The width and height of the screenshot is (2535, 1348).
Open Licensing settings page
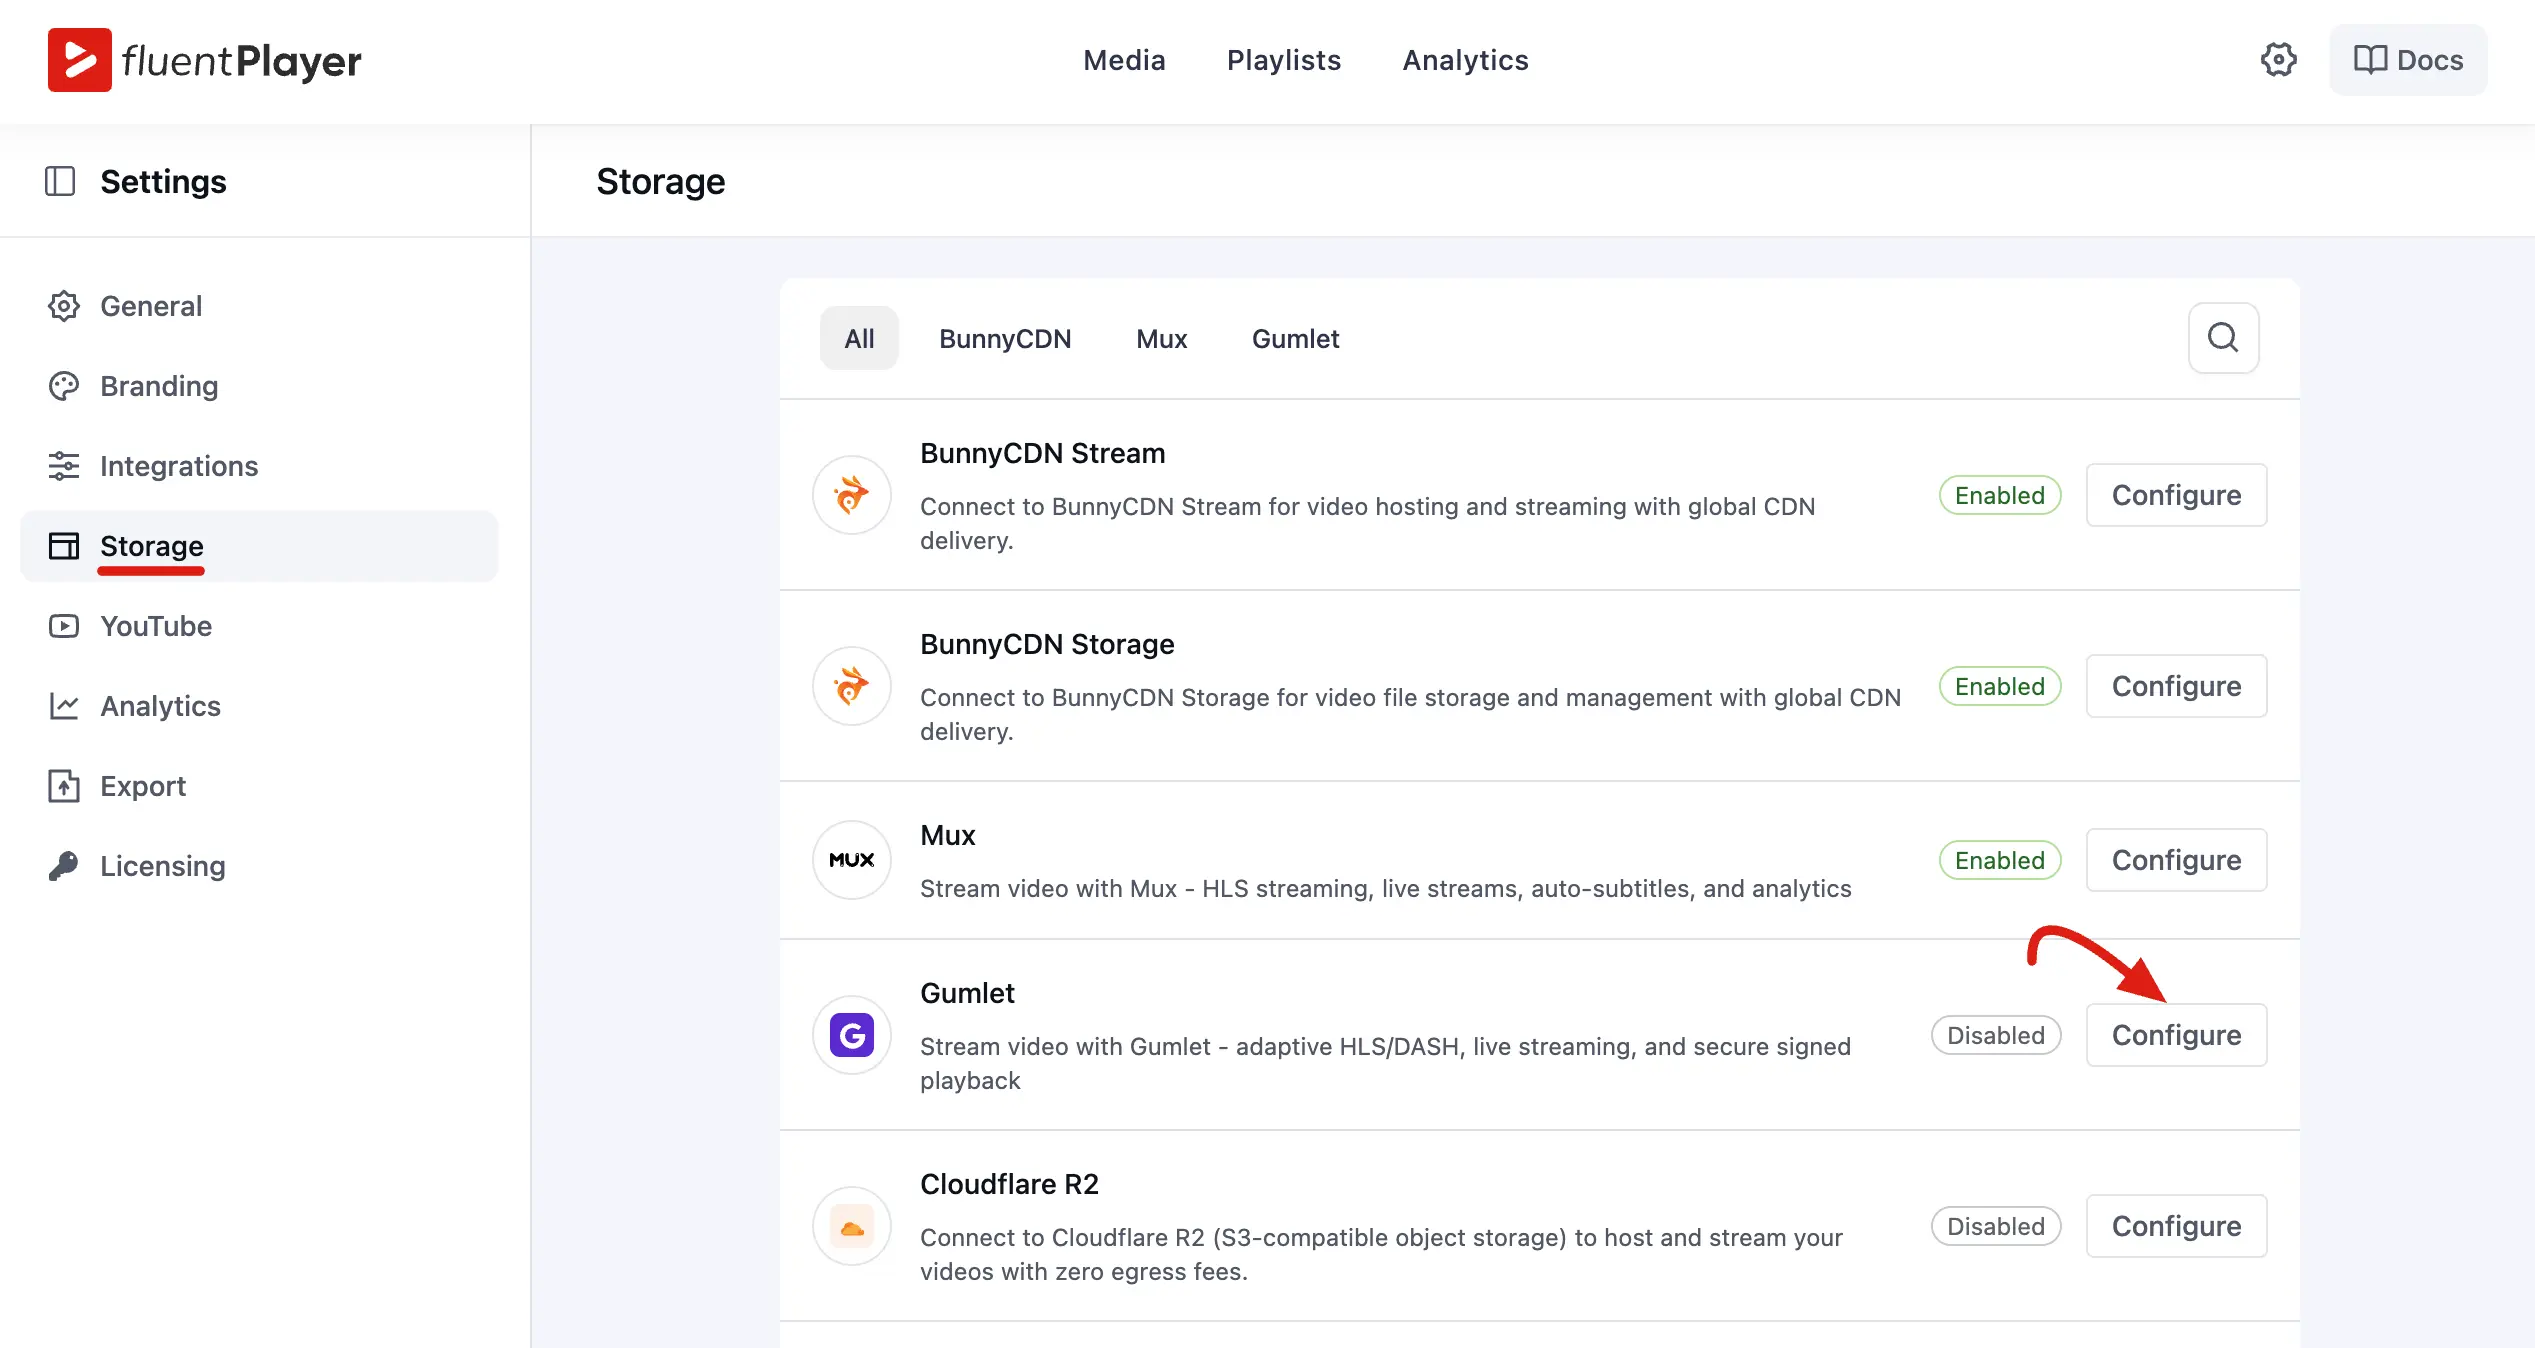[x=259, y=866]
